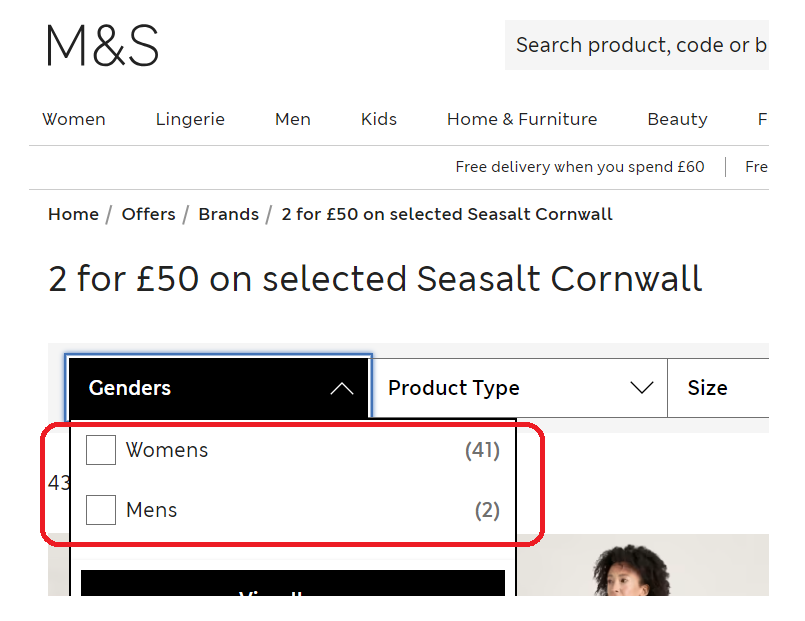Viewport: 805px width, 621px height.
Task: Click the Free delivery £60 banner
Action: click(x=580, y=167)
